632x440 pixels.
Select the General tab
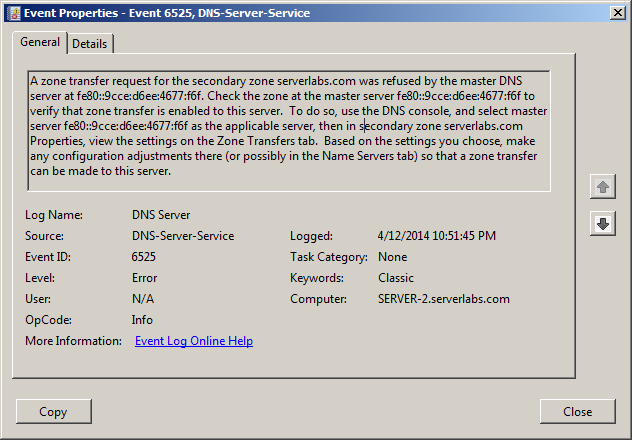[x=40, y=42]
